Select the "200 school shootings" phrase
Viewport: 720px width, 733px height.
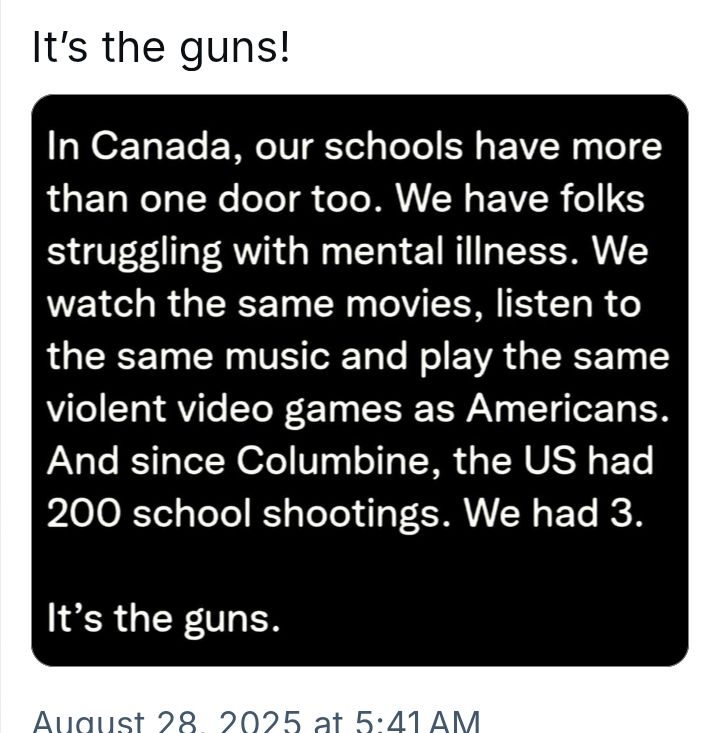(x=244, y=513)
